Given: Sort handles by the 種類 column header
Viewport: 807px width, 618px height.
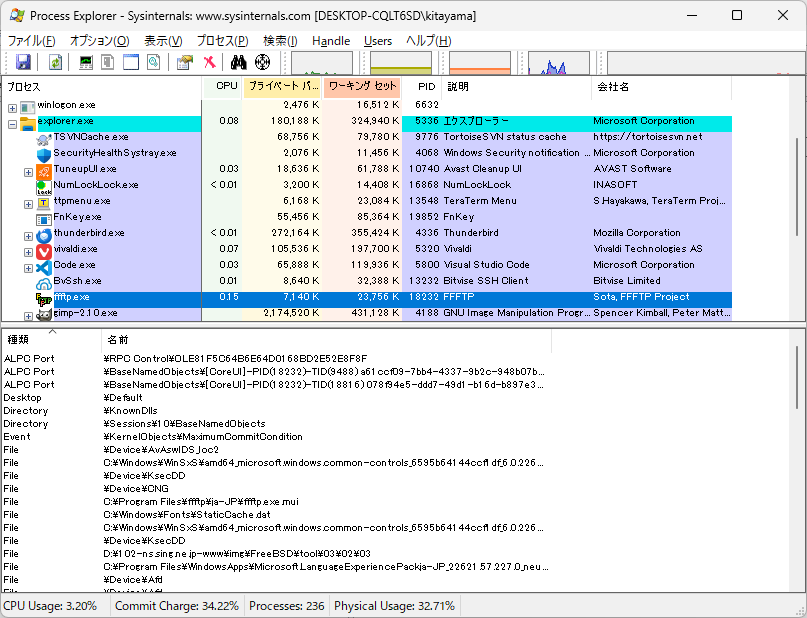Looking at the screenshot, I should [51, 340].
